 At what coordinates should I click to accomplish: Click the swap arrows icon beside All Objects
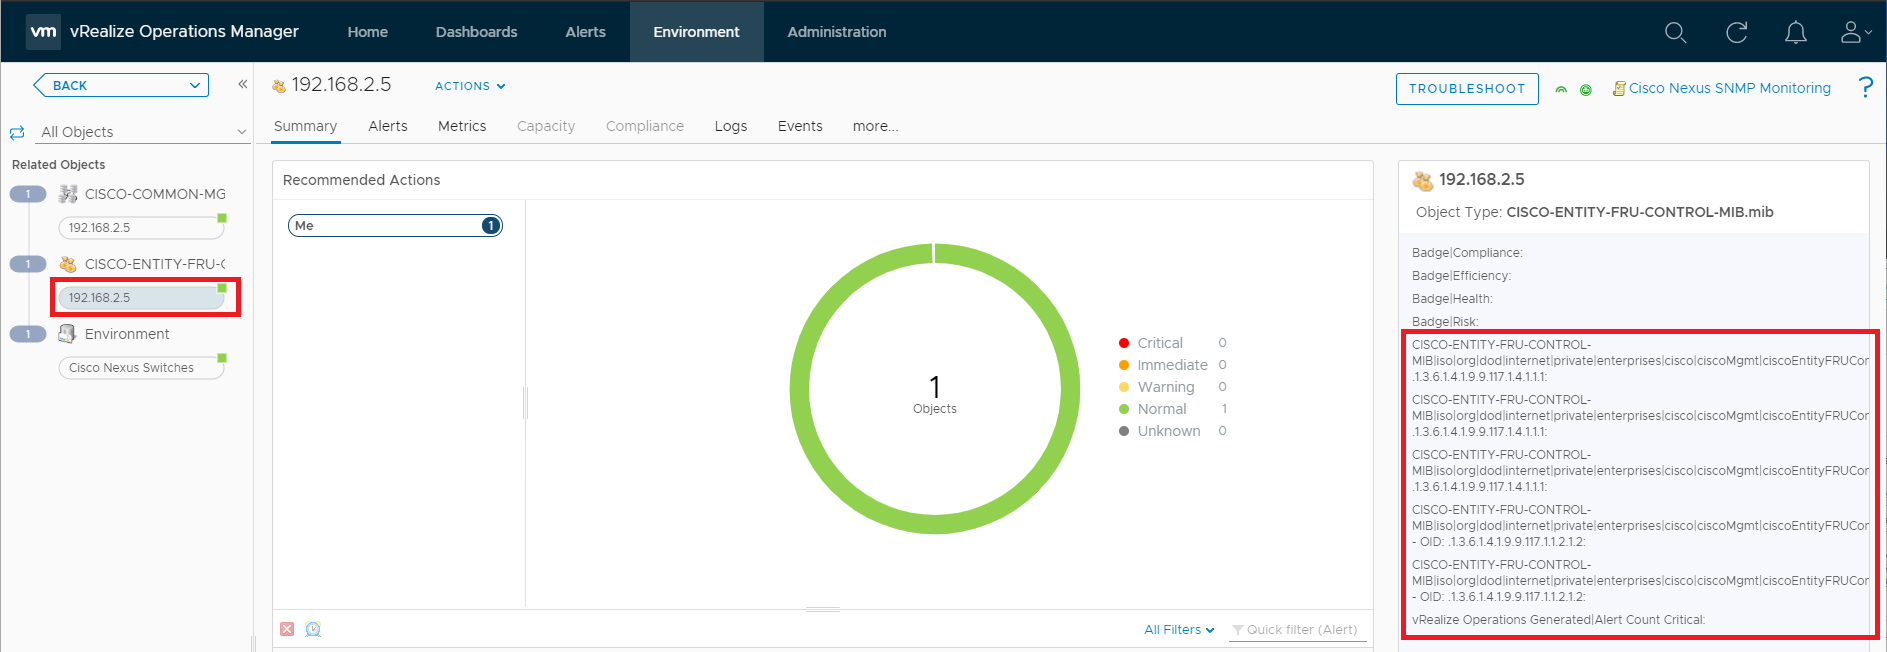coord(17,132)
